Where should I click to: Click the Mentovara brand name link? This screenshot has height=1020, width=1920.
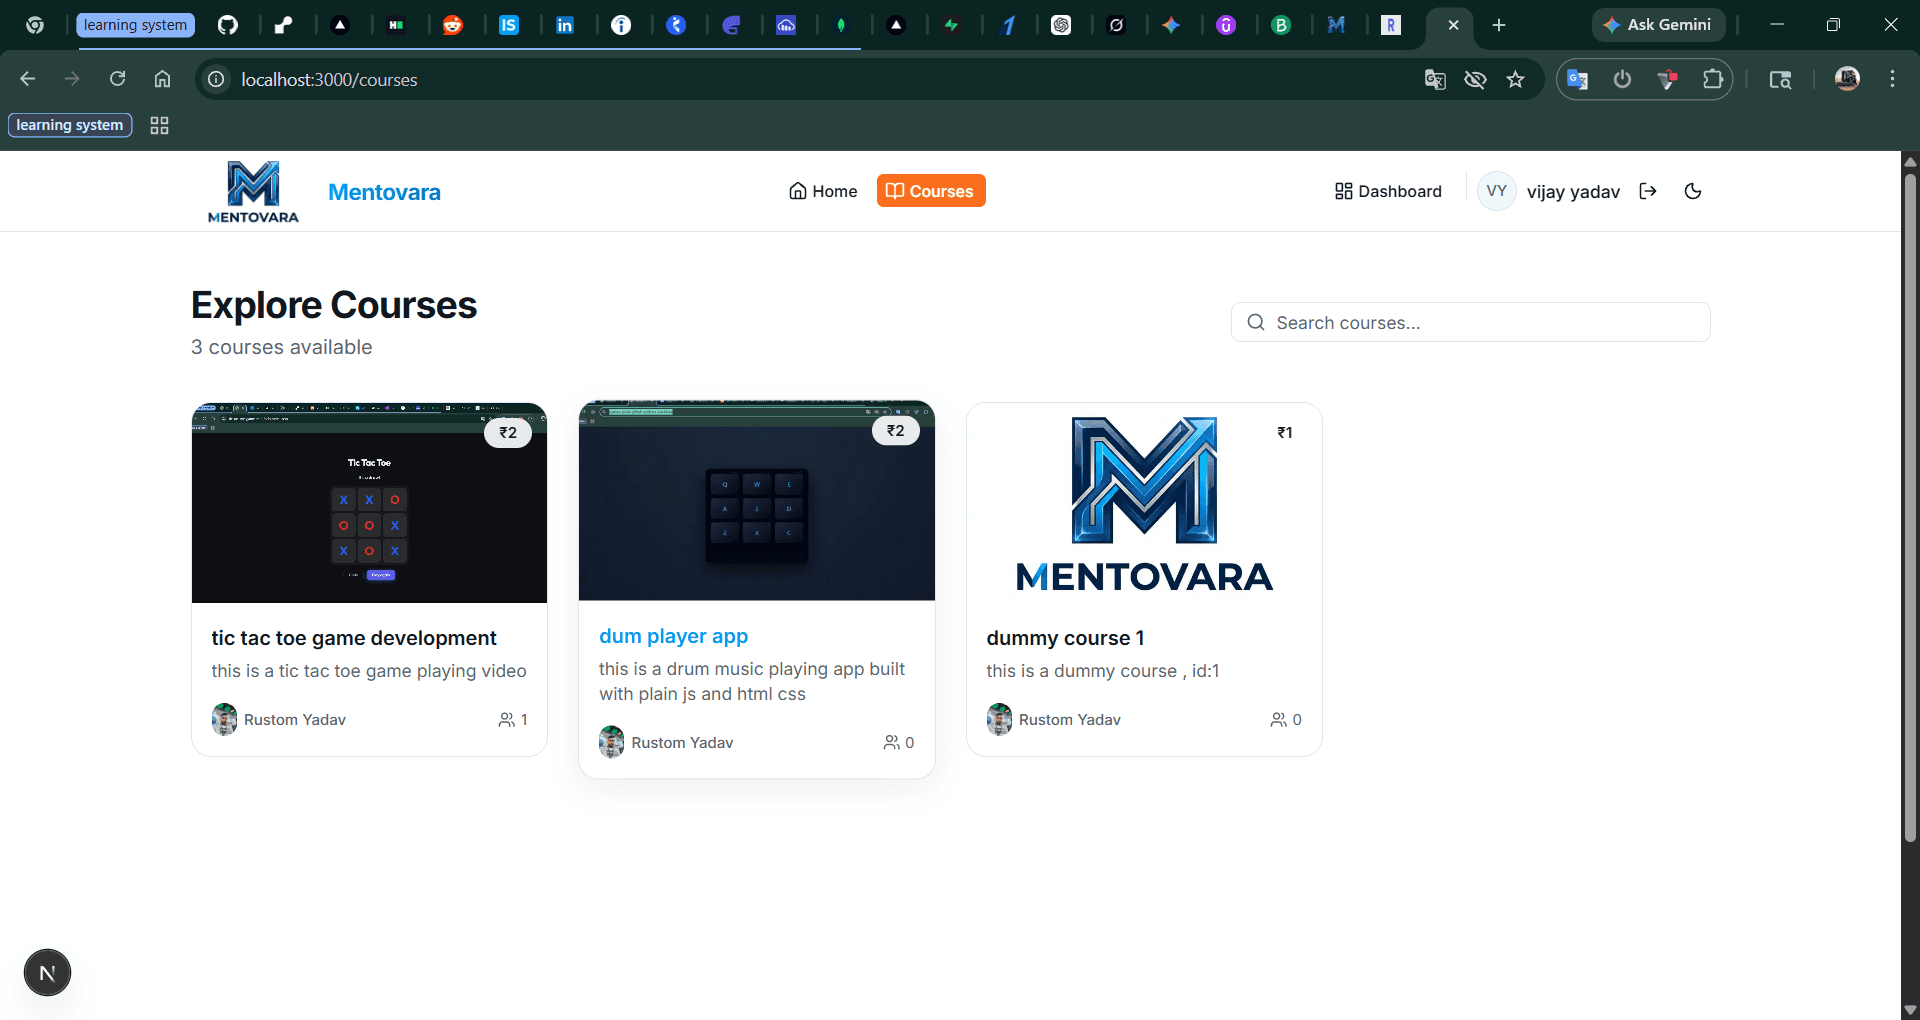pos(384,192)
